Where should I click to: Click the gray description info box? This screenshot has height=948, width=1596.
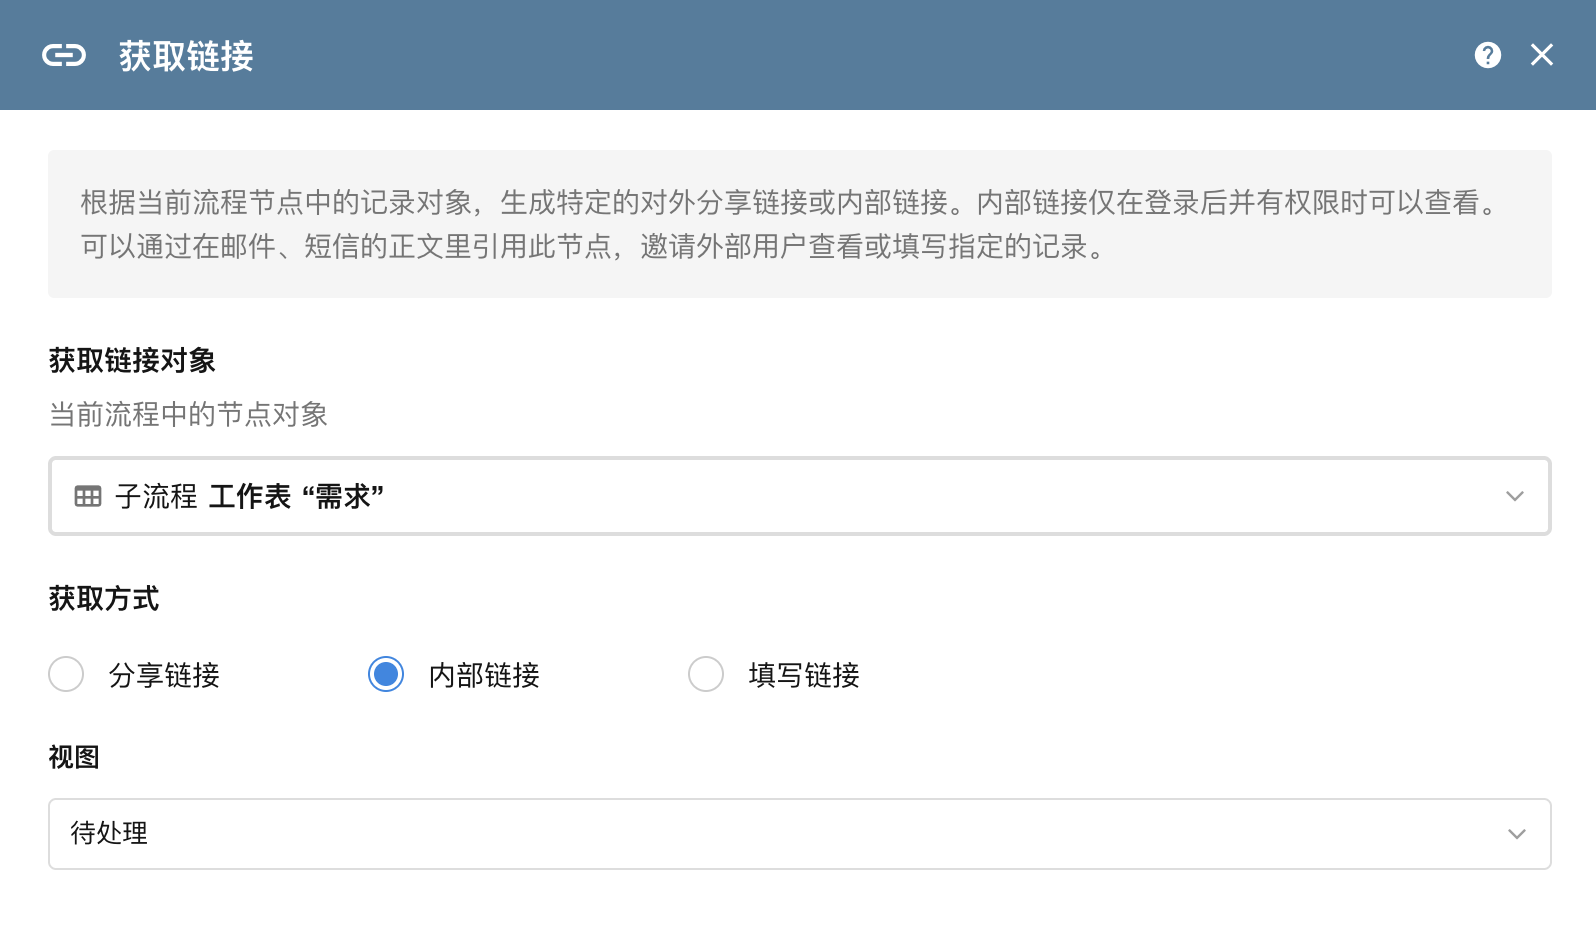tap(800, 224)
